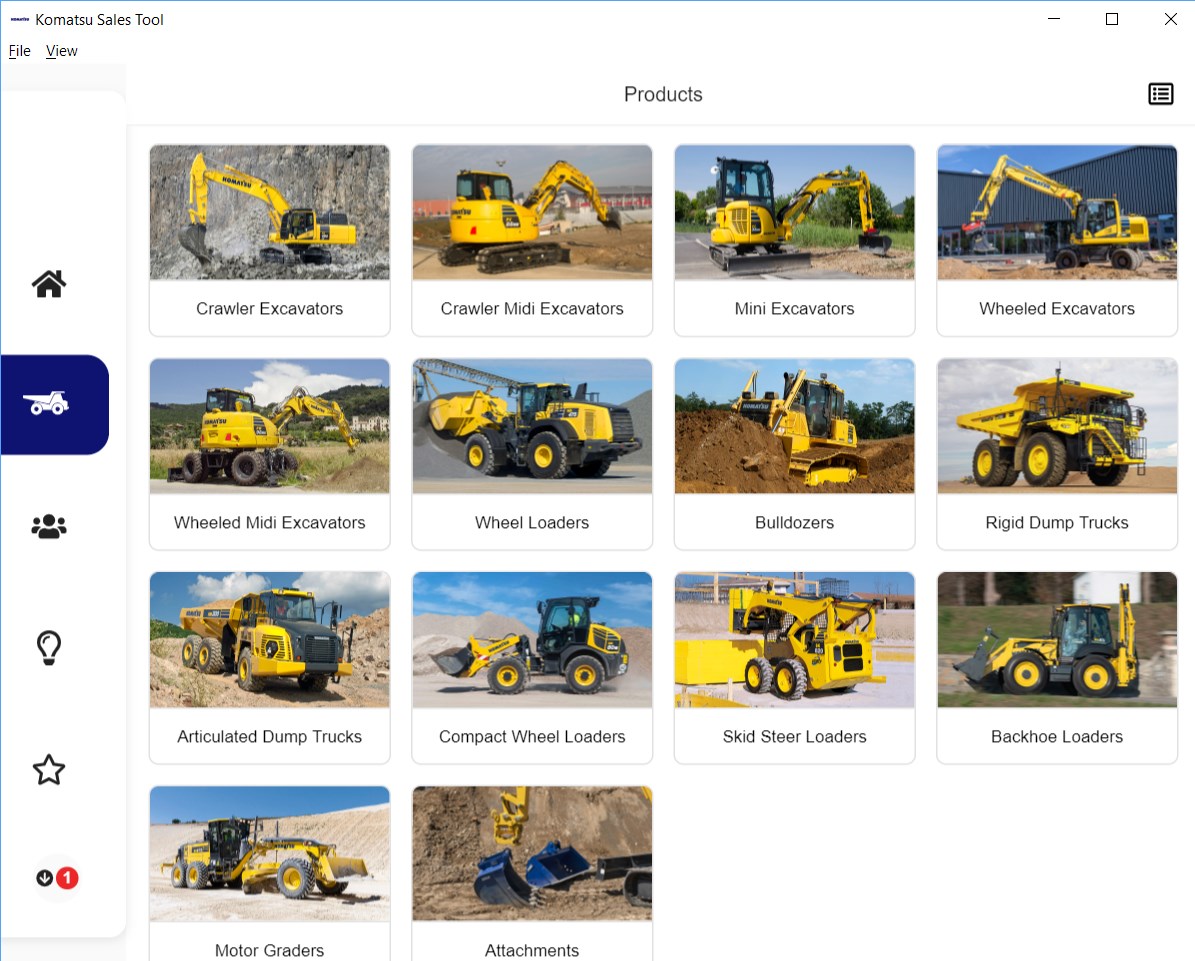This screenshot has width=1195, height=961.
Task: Maximize the Komatsu Sales Tool window
Action: 1112,19
